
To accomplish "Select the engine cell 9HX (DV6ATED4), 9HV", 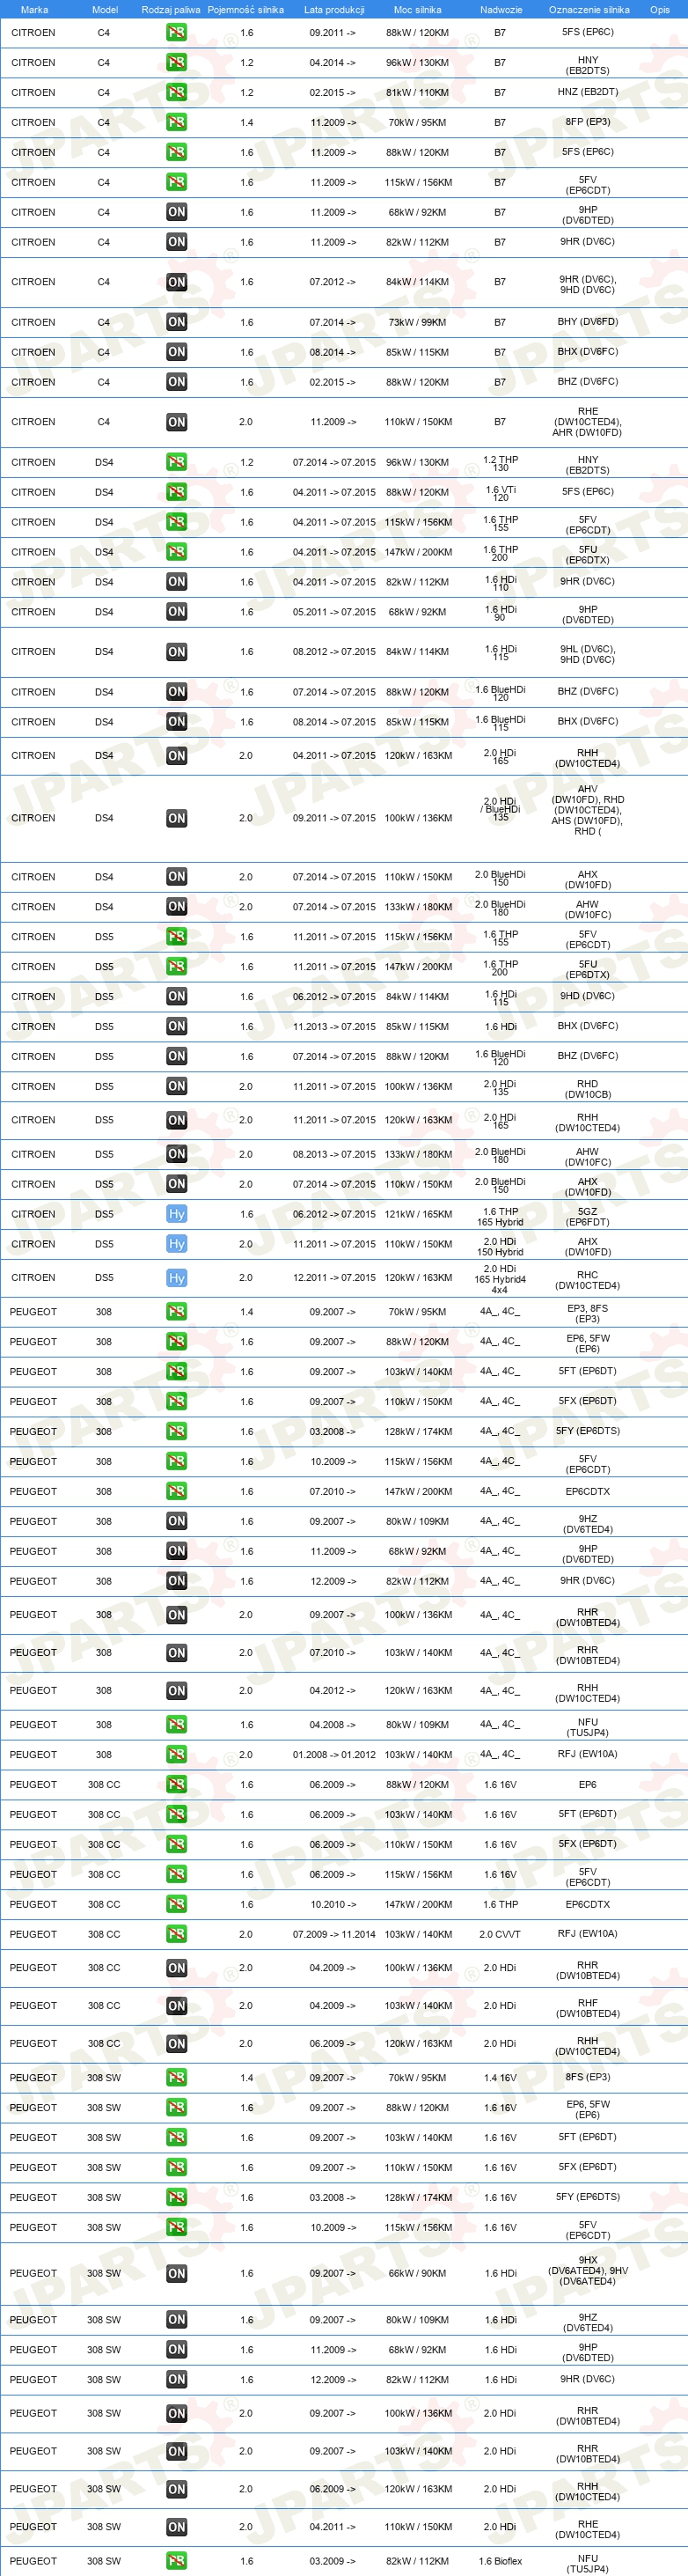I will (588, 2273).
